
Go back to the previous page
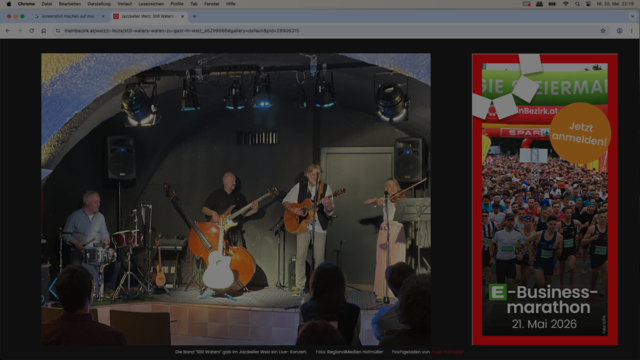[8, 31]
